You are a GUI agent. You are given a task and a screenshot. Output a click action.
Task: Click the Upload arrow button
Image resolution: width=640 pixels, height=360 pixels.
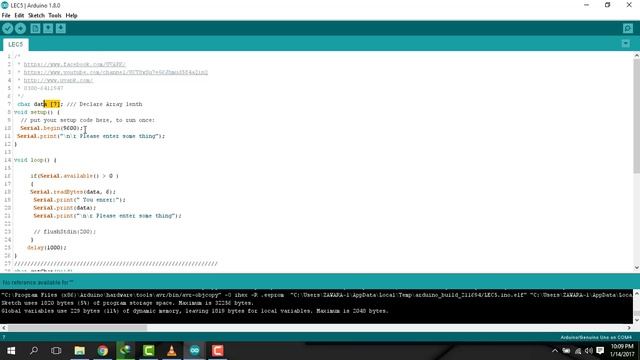click(x=20, y=28)
